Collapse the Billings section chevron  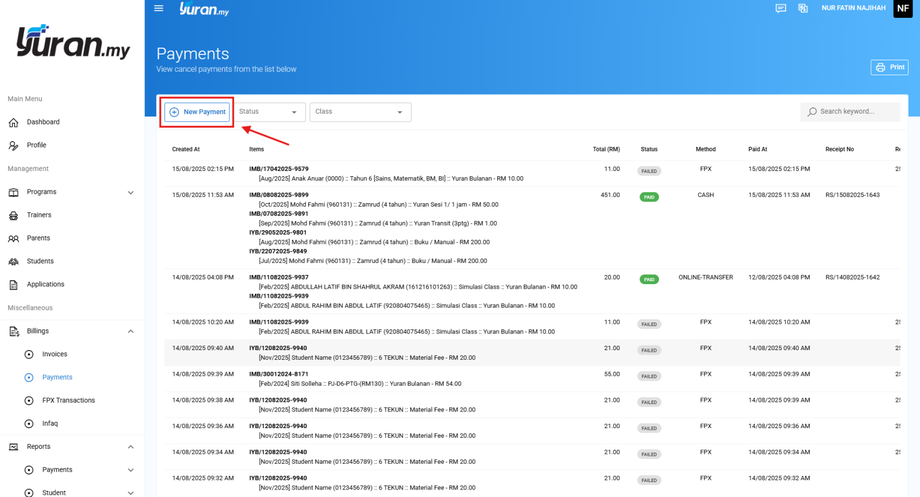[x=130, y=331]
